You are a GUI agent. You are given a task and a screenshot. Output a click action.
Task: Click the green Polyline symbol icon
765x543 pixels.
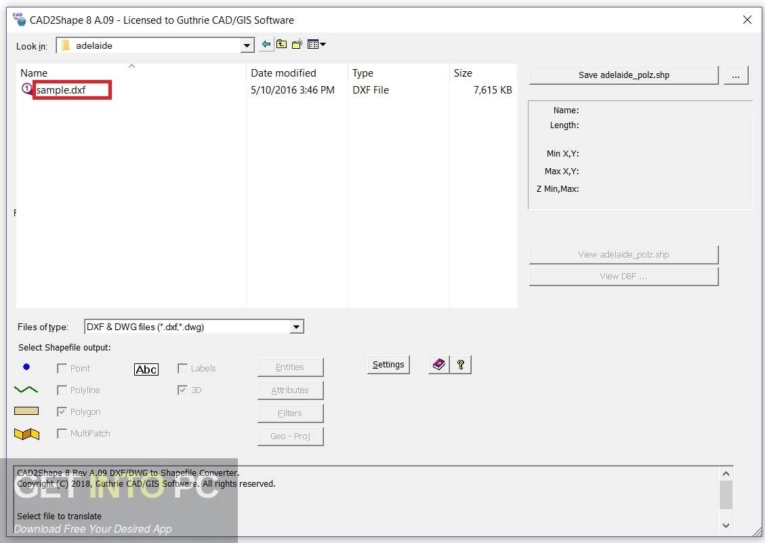[x=26, y=389]
